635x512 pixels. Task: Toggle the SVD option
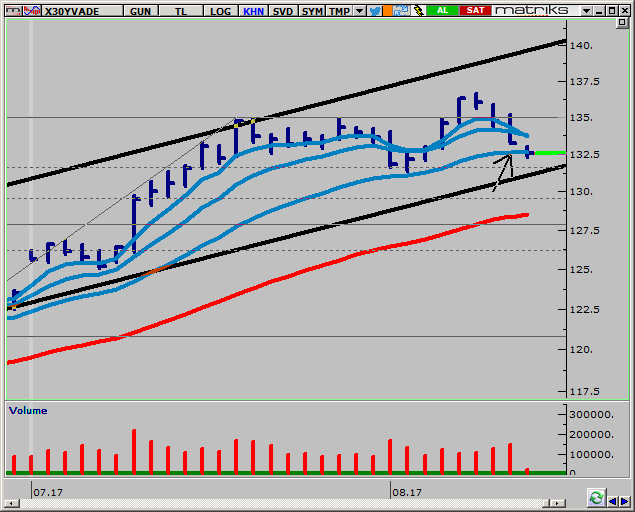click(283, 11)
